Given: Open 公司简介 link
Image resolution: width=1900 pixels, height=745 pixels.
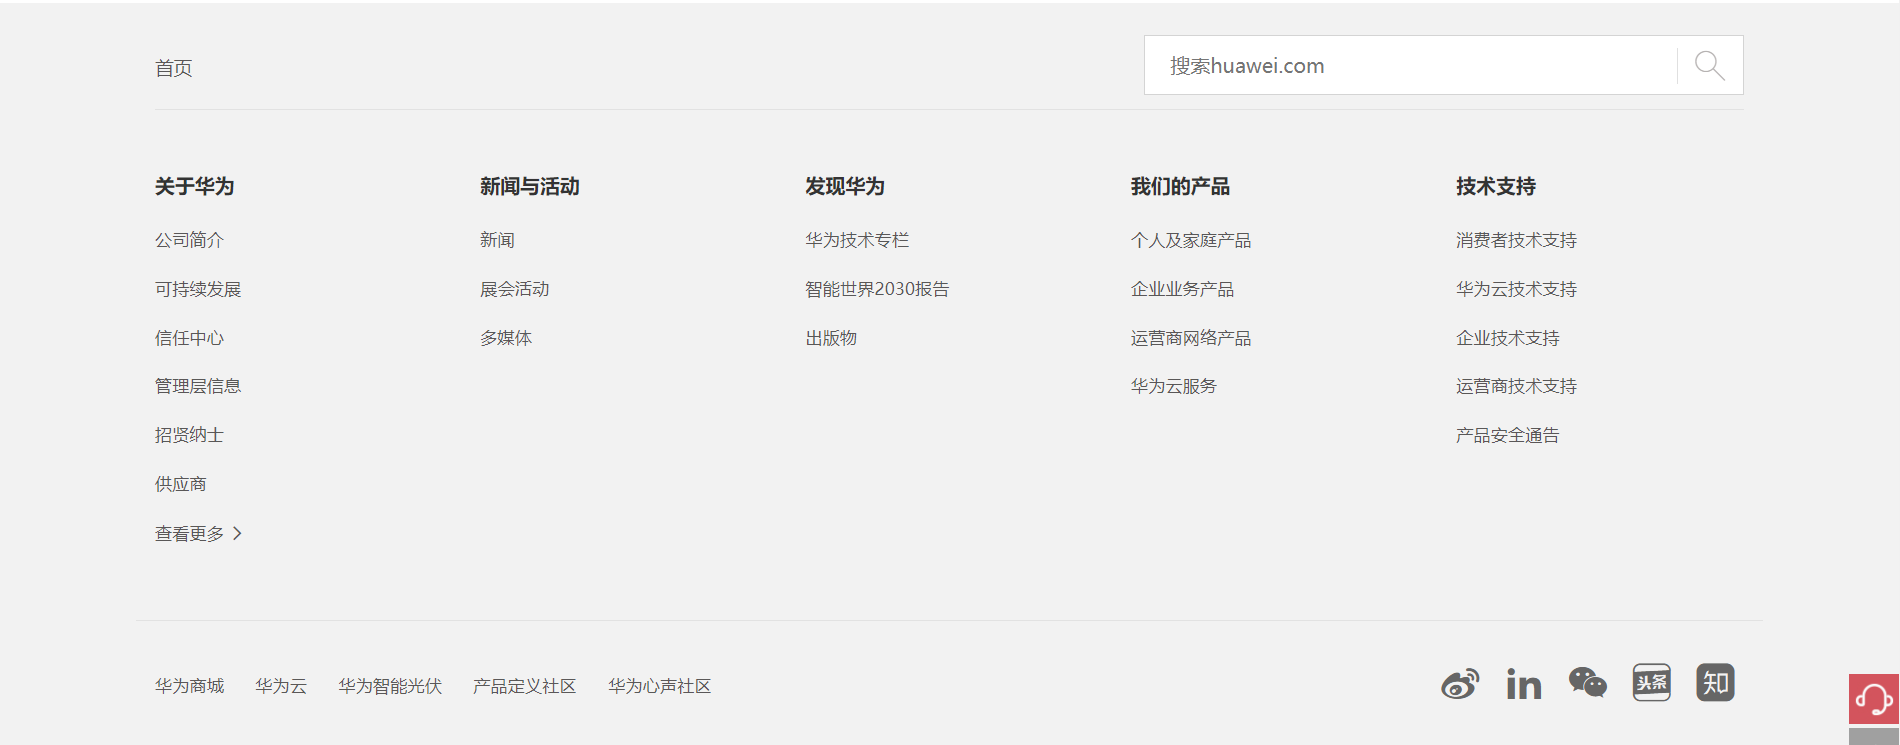Looking at the screenshot, I should 189,240.
